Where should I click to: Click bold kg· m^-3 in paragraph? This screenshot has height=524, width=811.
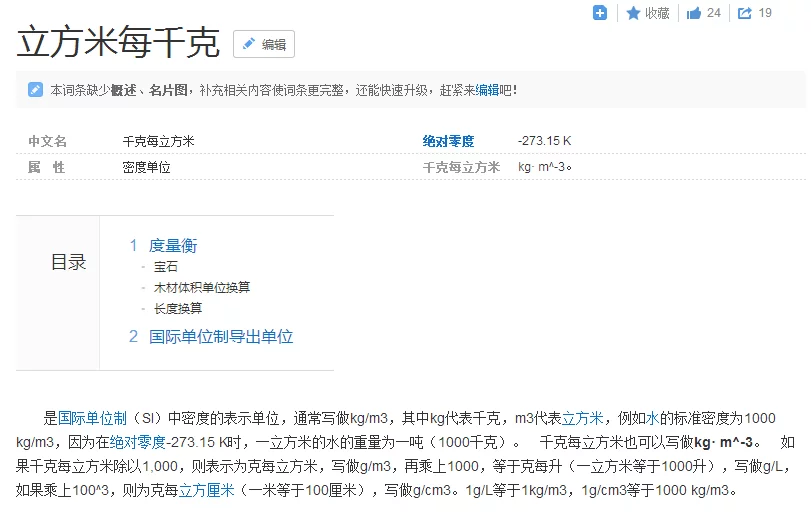[723, 442]
